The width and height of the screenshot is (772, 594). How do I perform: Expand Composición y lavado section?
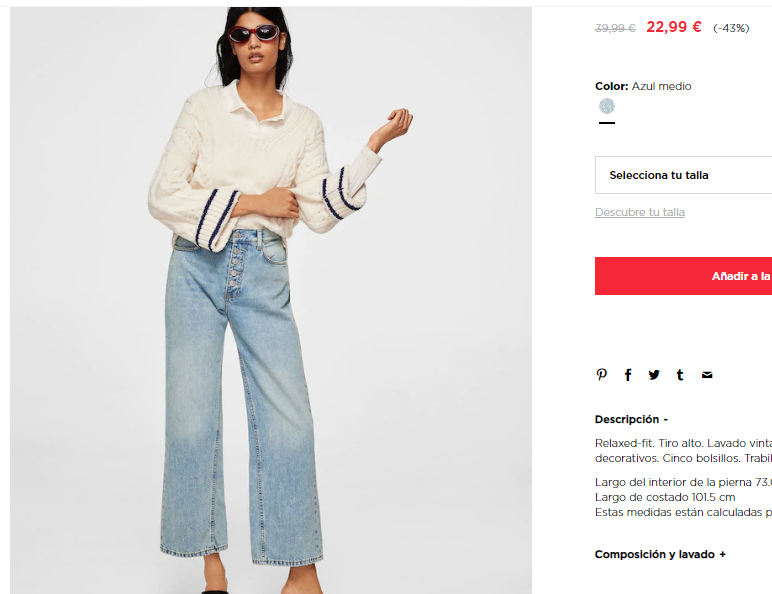[660, 554]
